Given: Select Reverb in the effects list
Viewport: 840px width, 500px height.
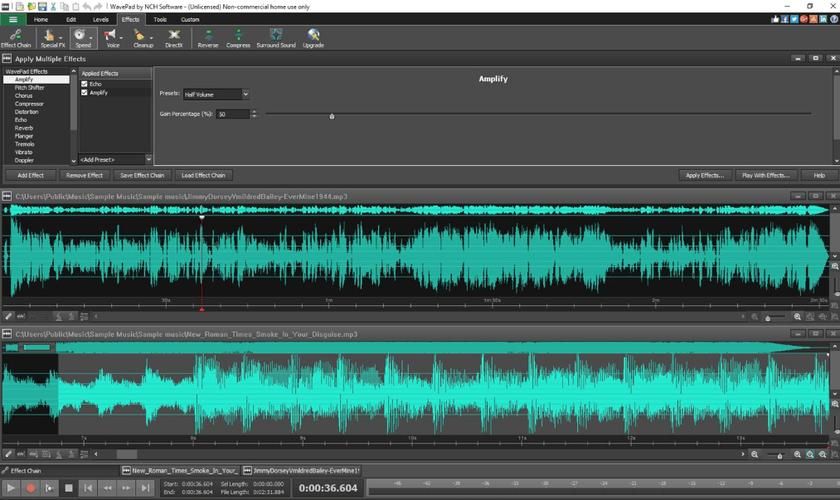Looking at the screenshot, I should pos(24,128).
